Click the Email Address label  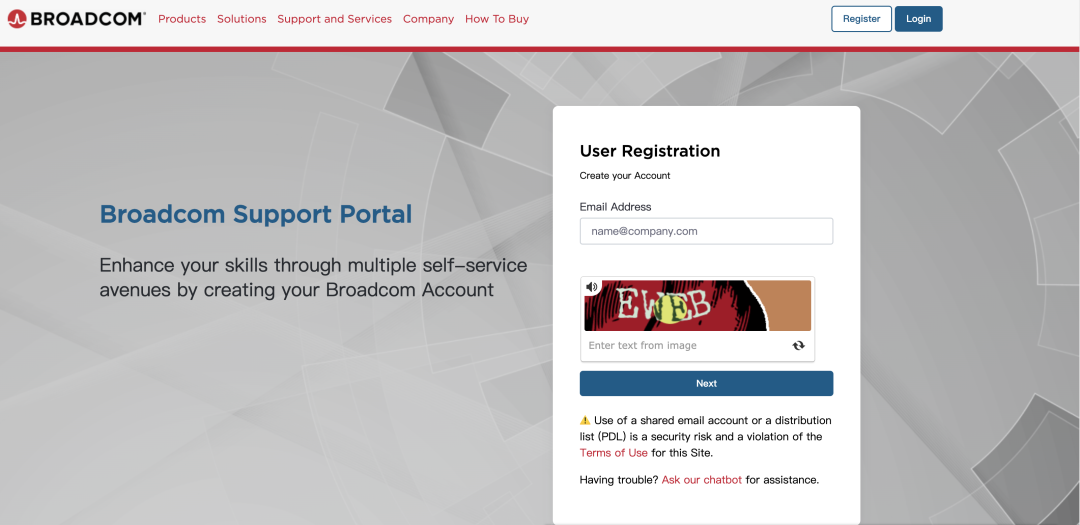pos(616,207)
